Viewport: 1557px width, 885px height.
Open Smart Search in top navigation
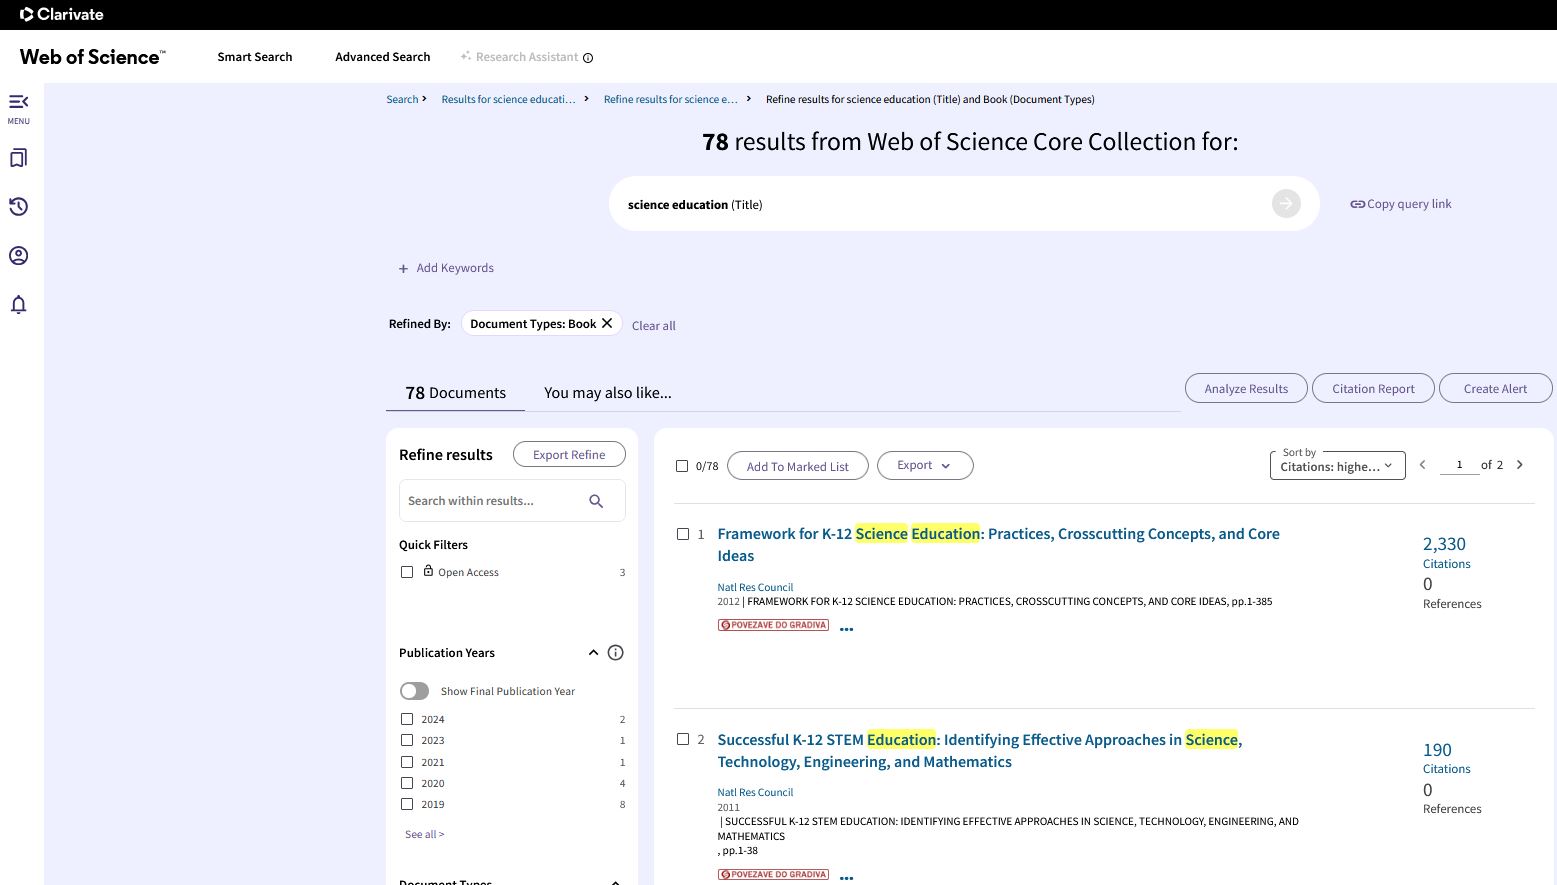255,57
